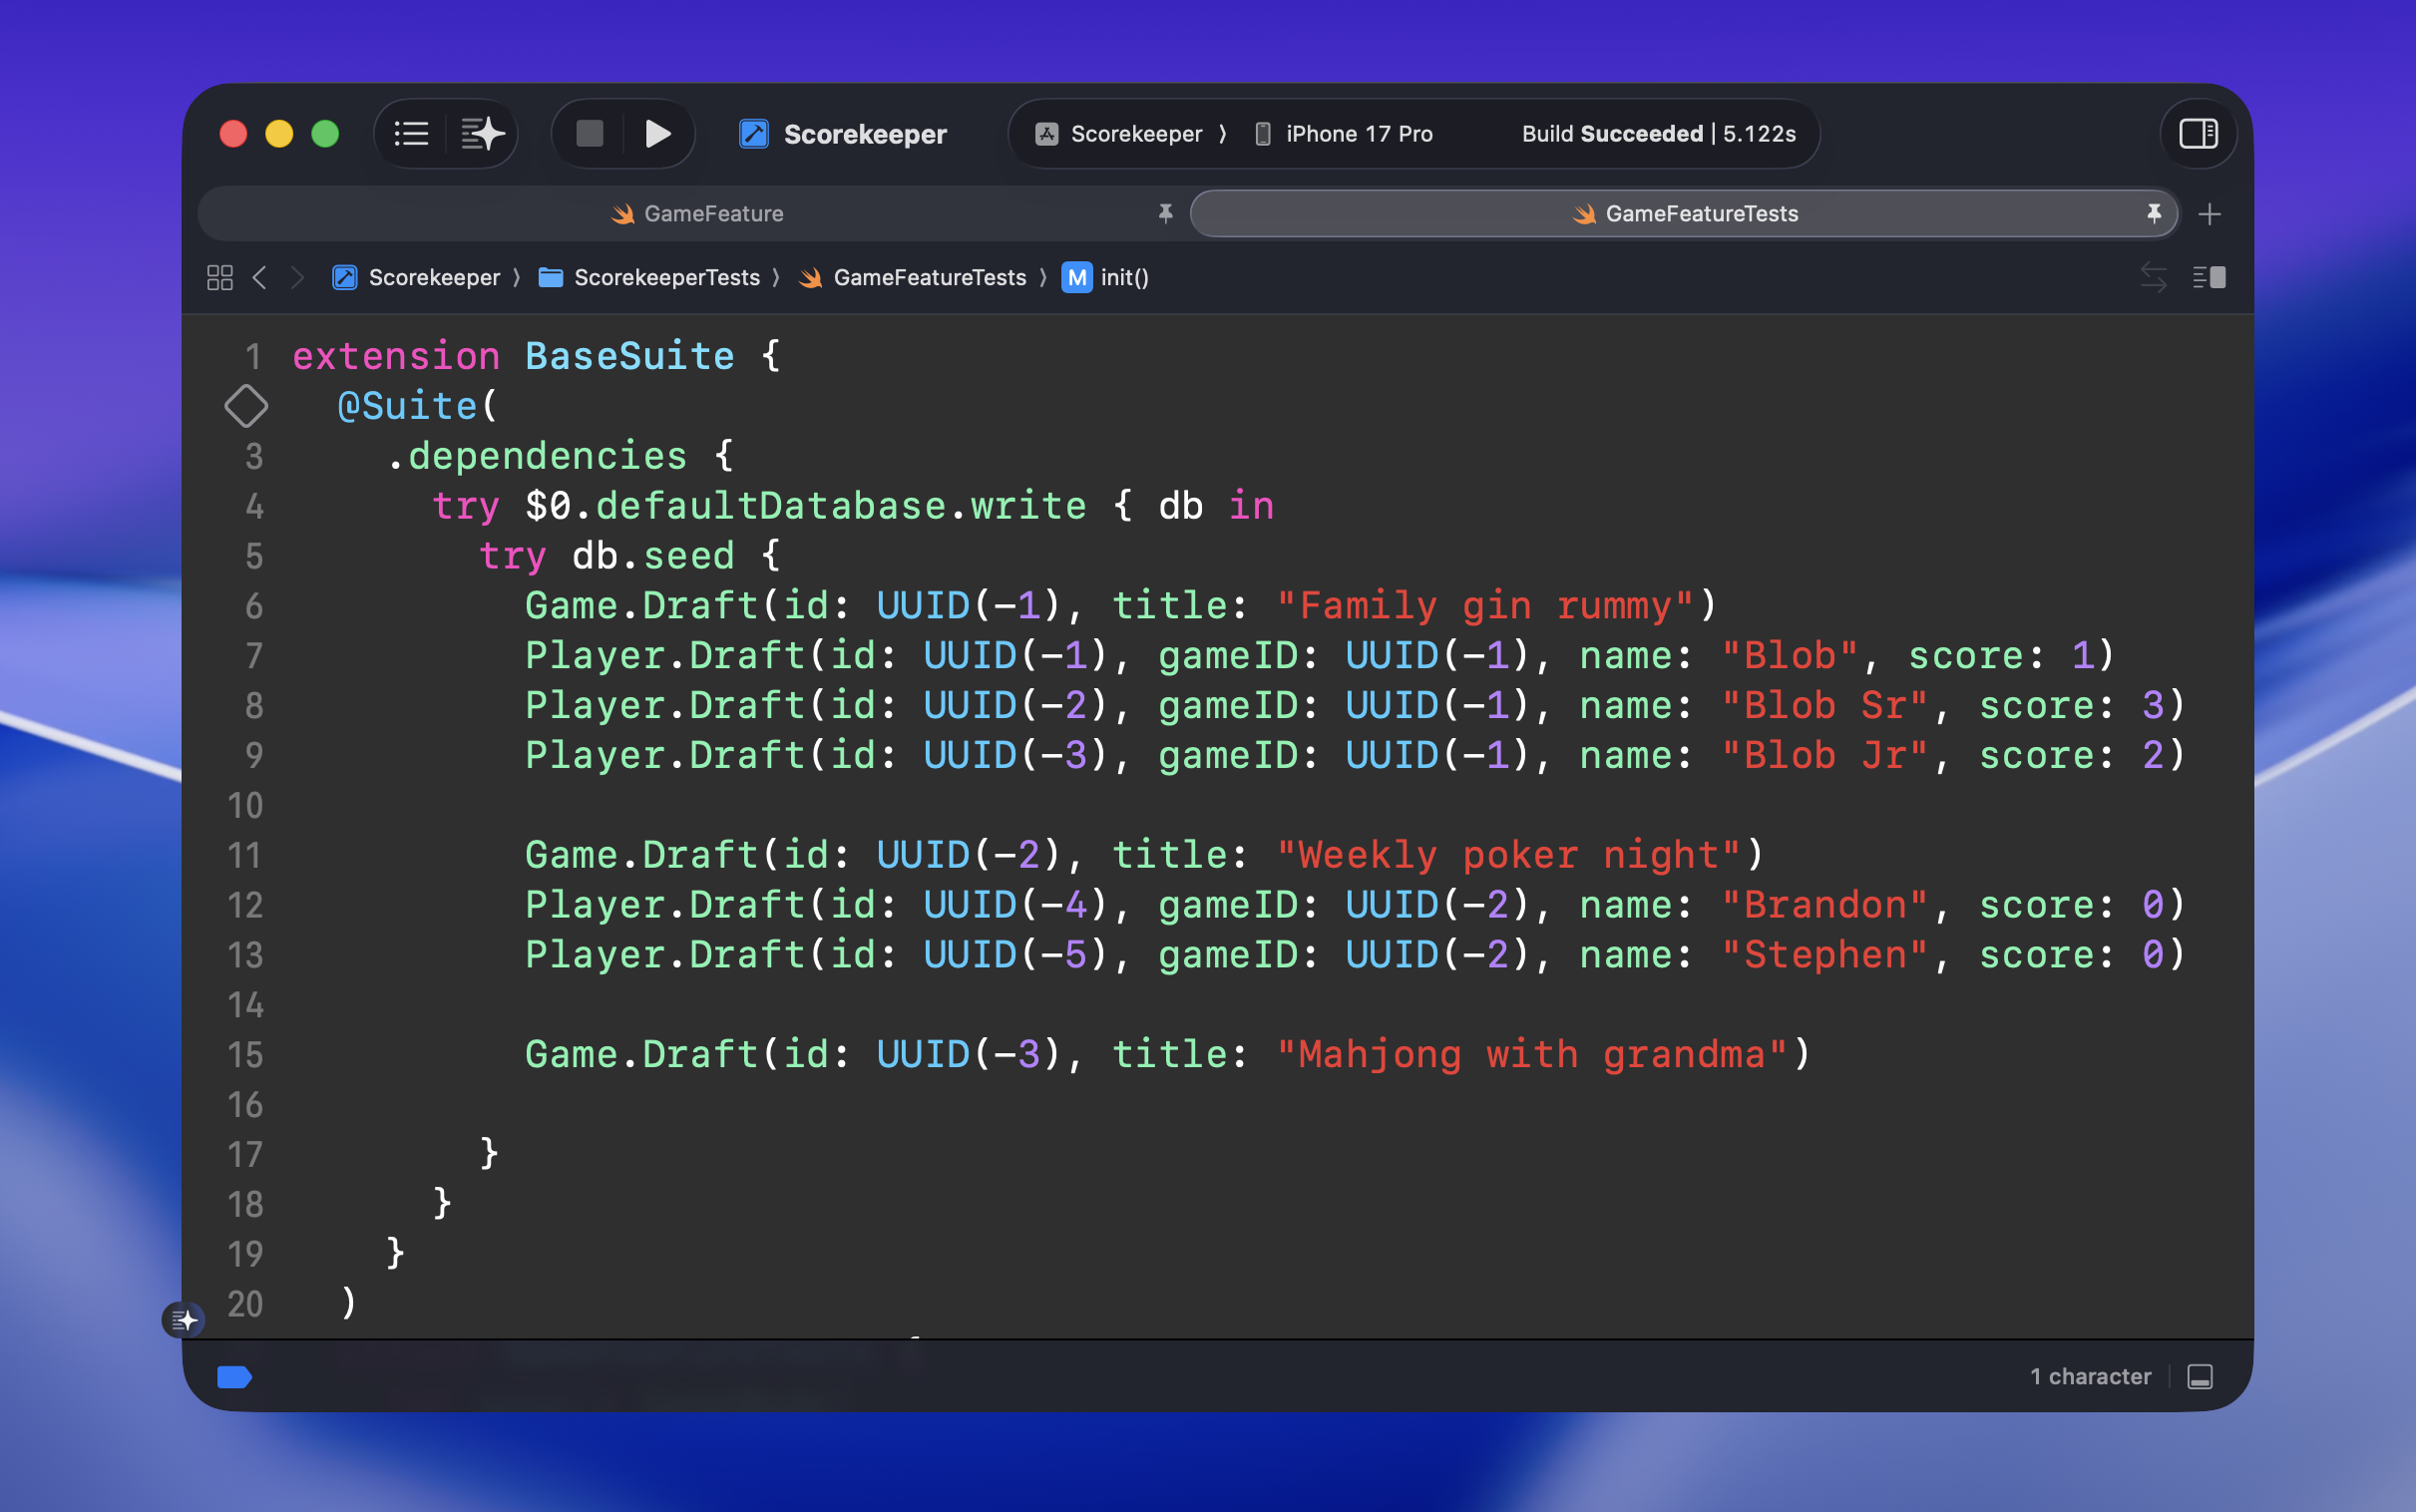Screen dimensions: 2416x1512
Task: Click the test diamond next to @Suite
Action: click(x=246, y=406)
